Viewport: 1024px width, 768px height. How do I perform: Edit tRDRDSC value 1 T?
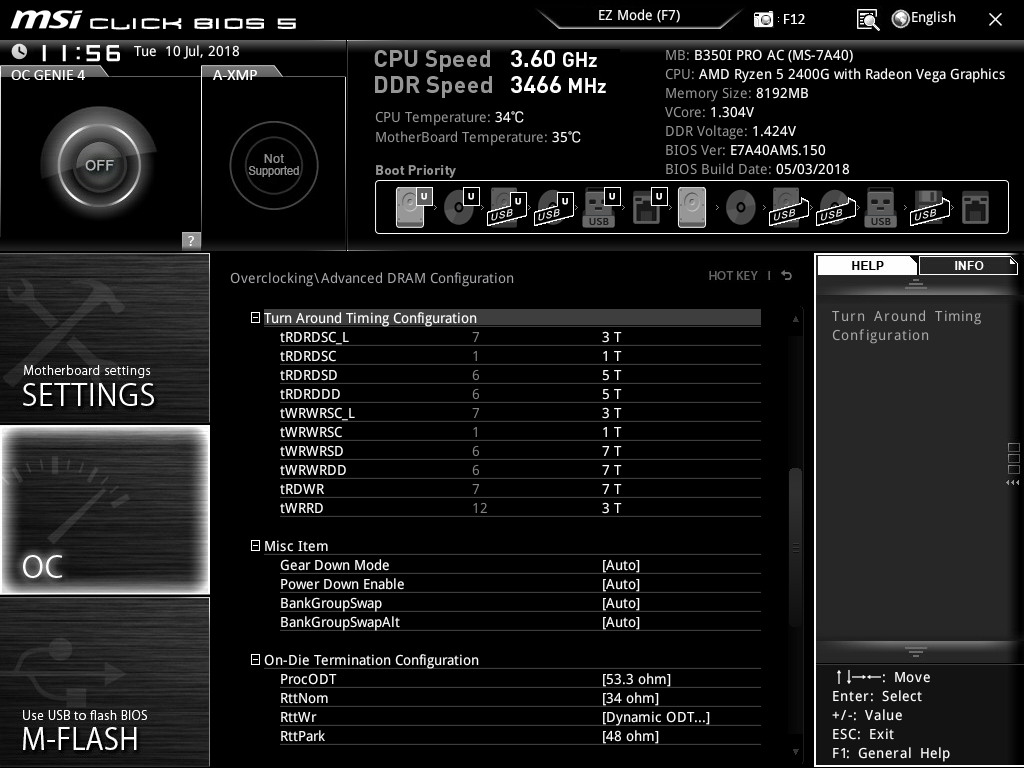click(611, 356)
